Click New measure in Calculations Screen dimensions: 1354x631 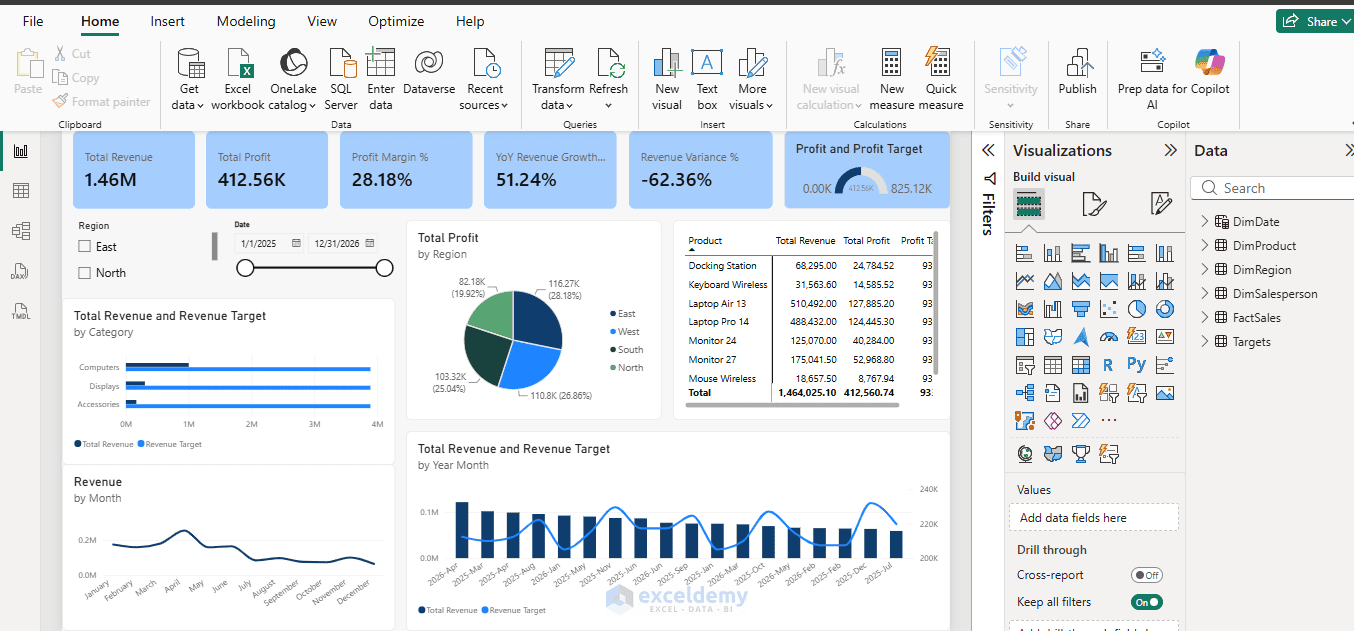(892, 78)
